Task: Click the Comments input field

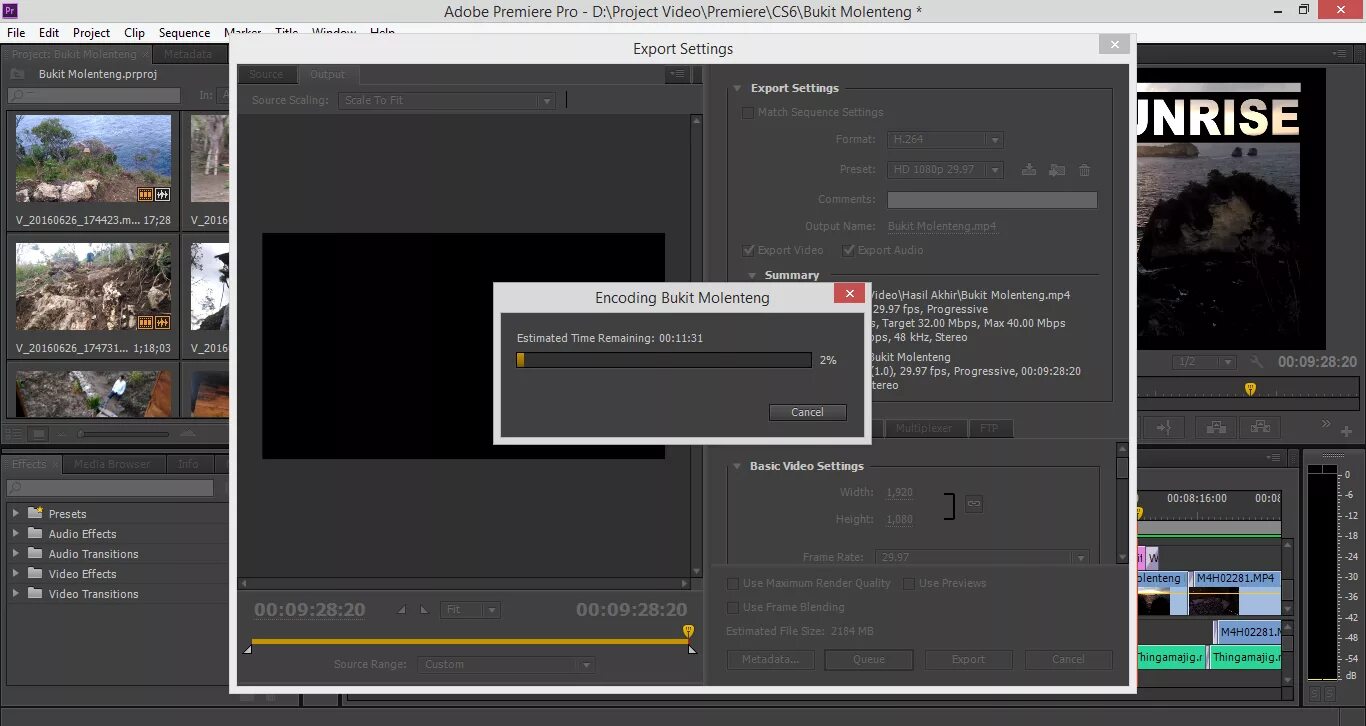Action: tap(992, 200)
